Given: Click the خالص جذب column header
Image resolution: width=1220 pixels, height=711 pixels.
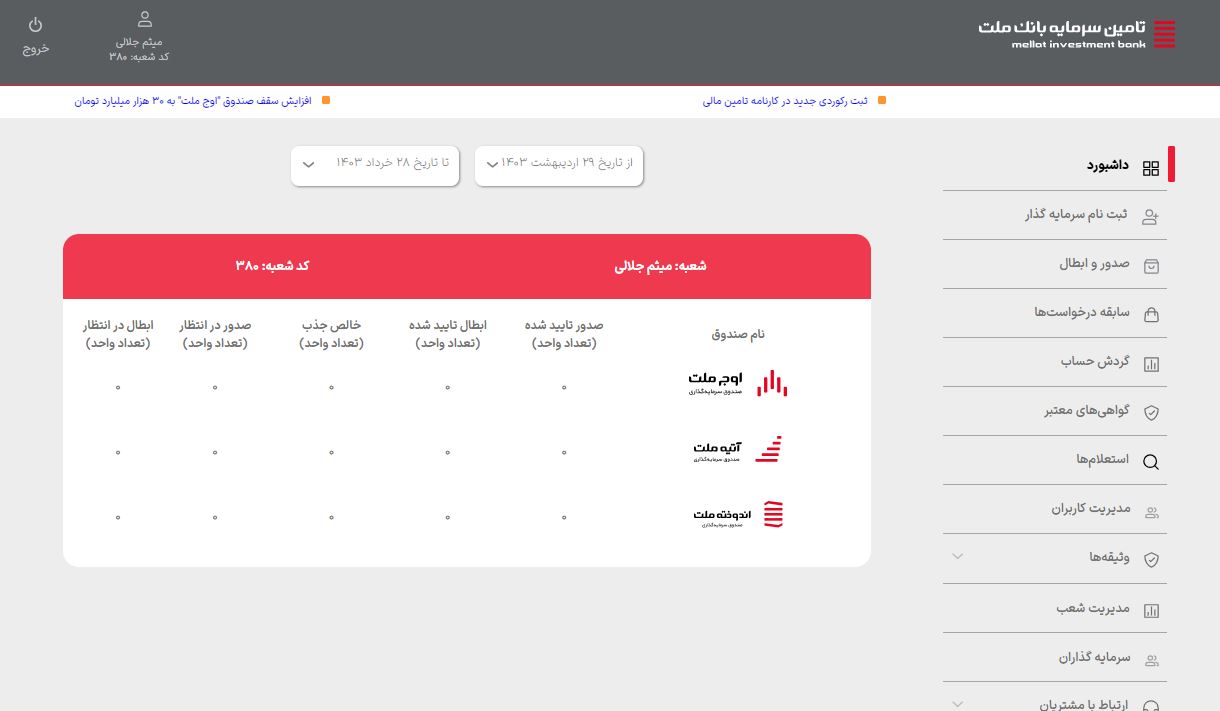Looking at the screenshot, I should click(331, 334).
